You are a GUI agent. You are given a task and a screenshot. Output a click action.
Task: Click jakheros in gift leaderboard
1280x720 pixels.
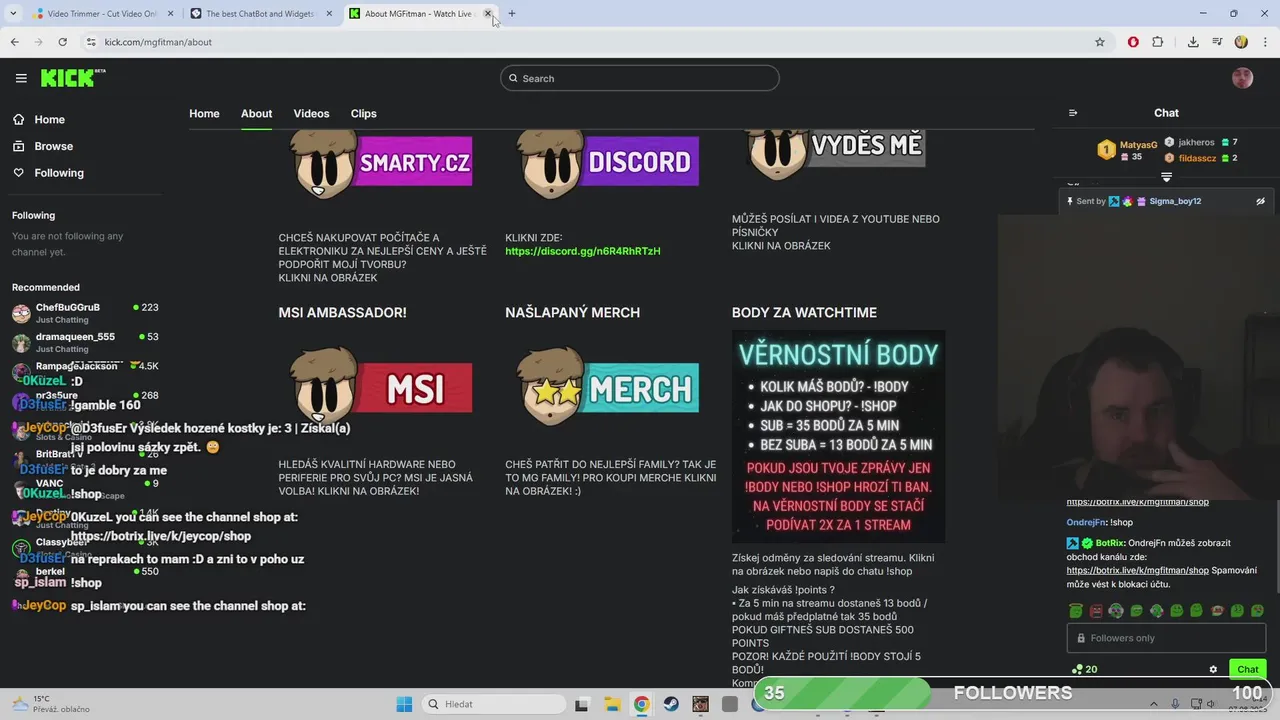tap(1196, 142)
